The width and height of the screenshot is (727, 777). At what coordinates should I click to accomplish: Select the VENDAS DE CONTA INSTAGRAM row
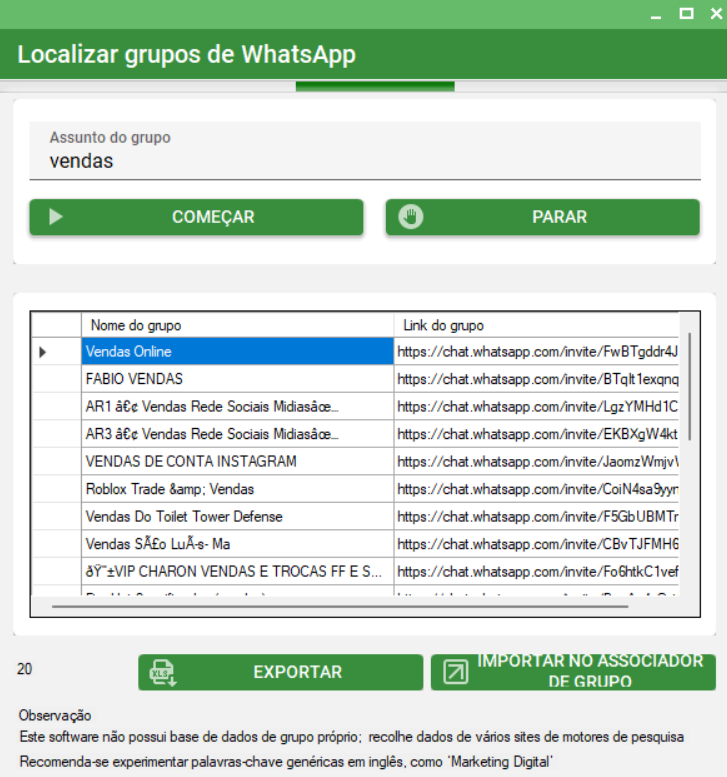tap(237, 462)
